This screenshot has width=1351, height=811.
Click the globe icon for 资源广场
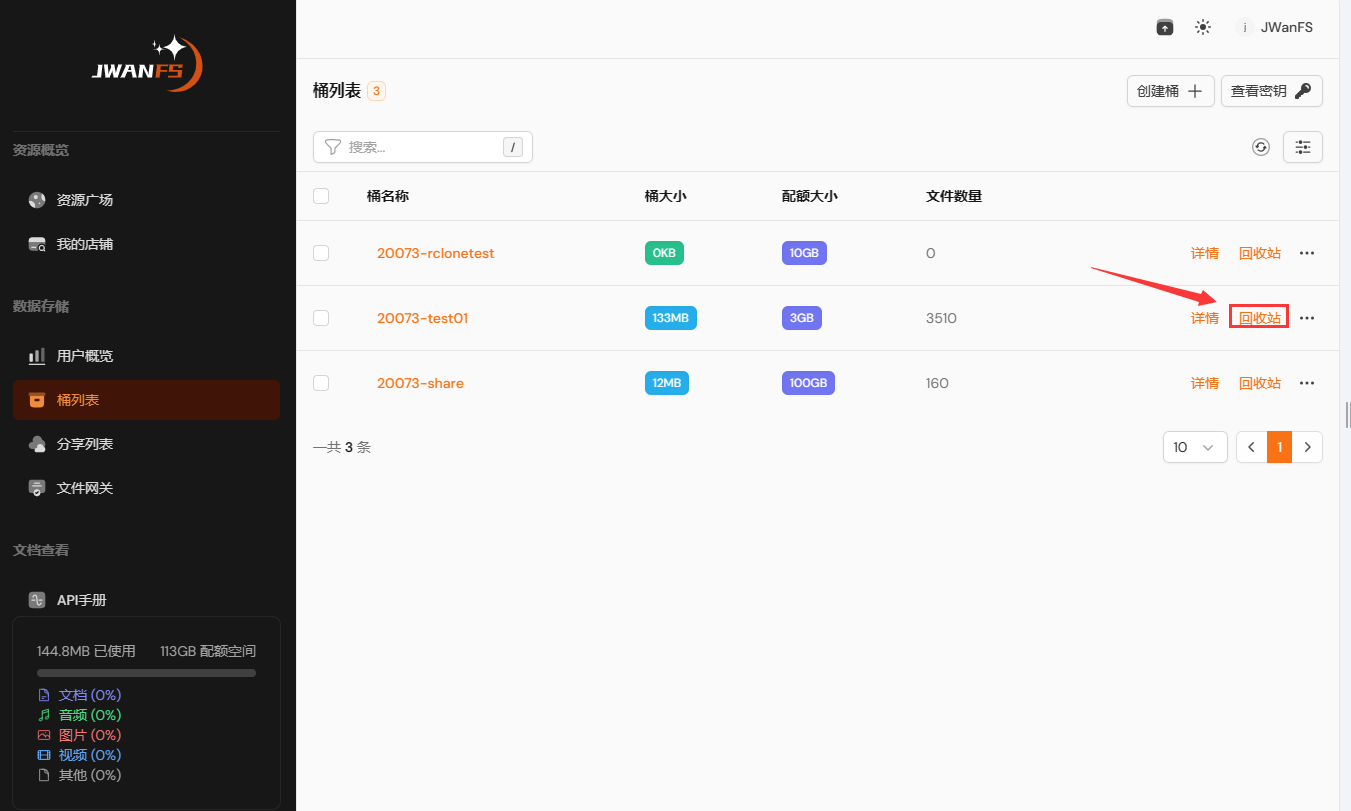tap(37, 200)
